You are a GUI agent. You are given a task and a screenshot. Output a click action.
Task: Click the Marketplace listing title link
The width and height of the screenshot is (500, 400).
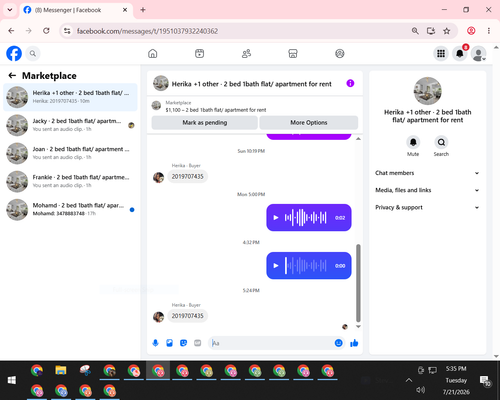tap(216, 110)
